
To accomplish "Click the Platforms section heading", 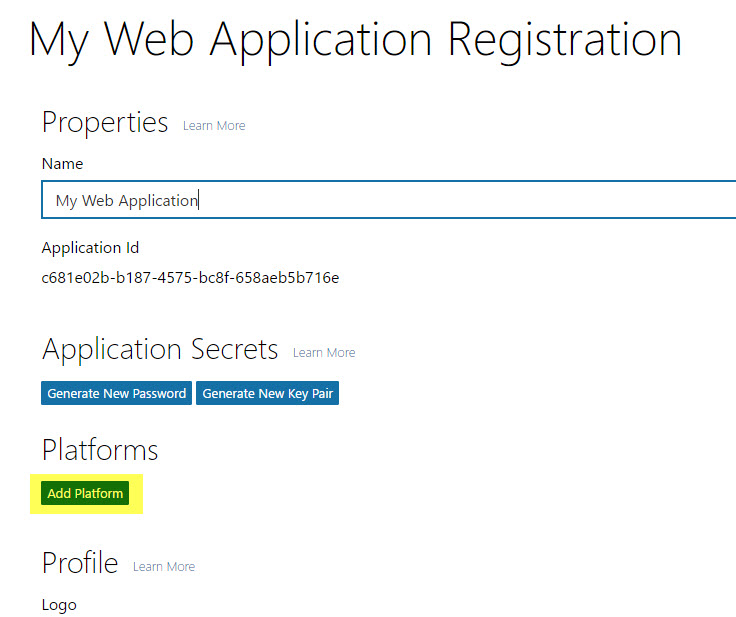I will [100, 450].
